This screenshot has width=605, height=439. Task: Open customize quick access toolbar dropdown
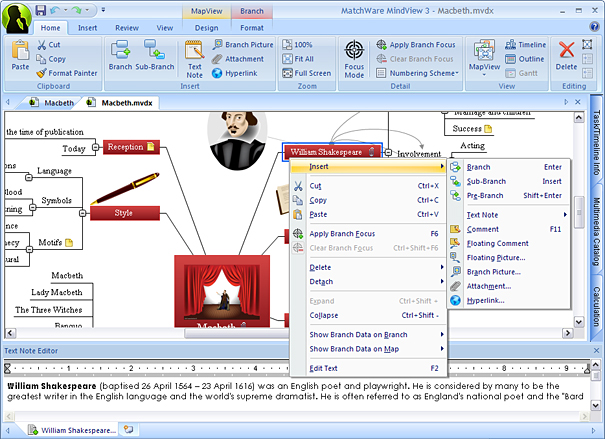tap(103, 10)
